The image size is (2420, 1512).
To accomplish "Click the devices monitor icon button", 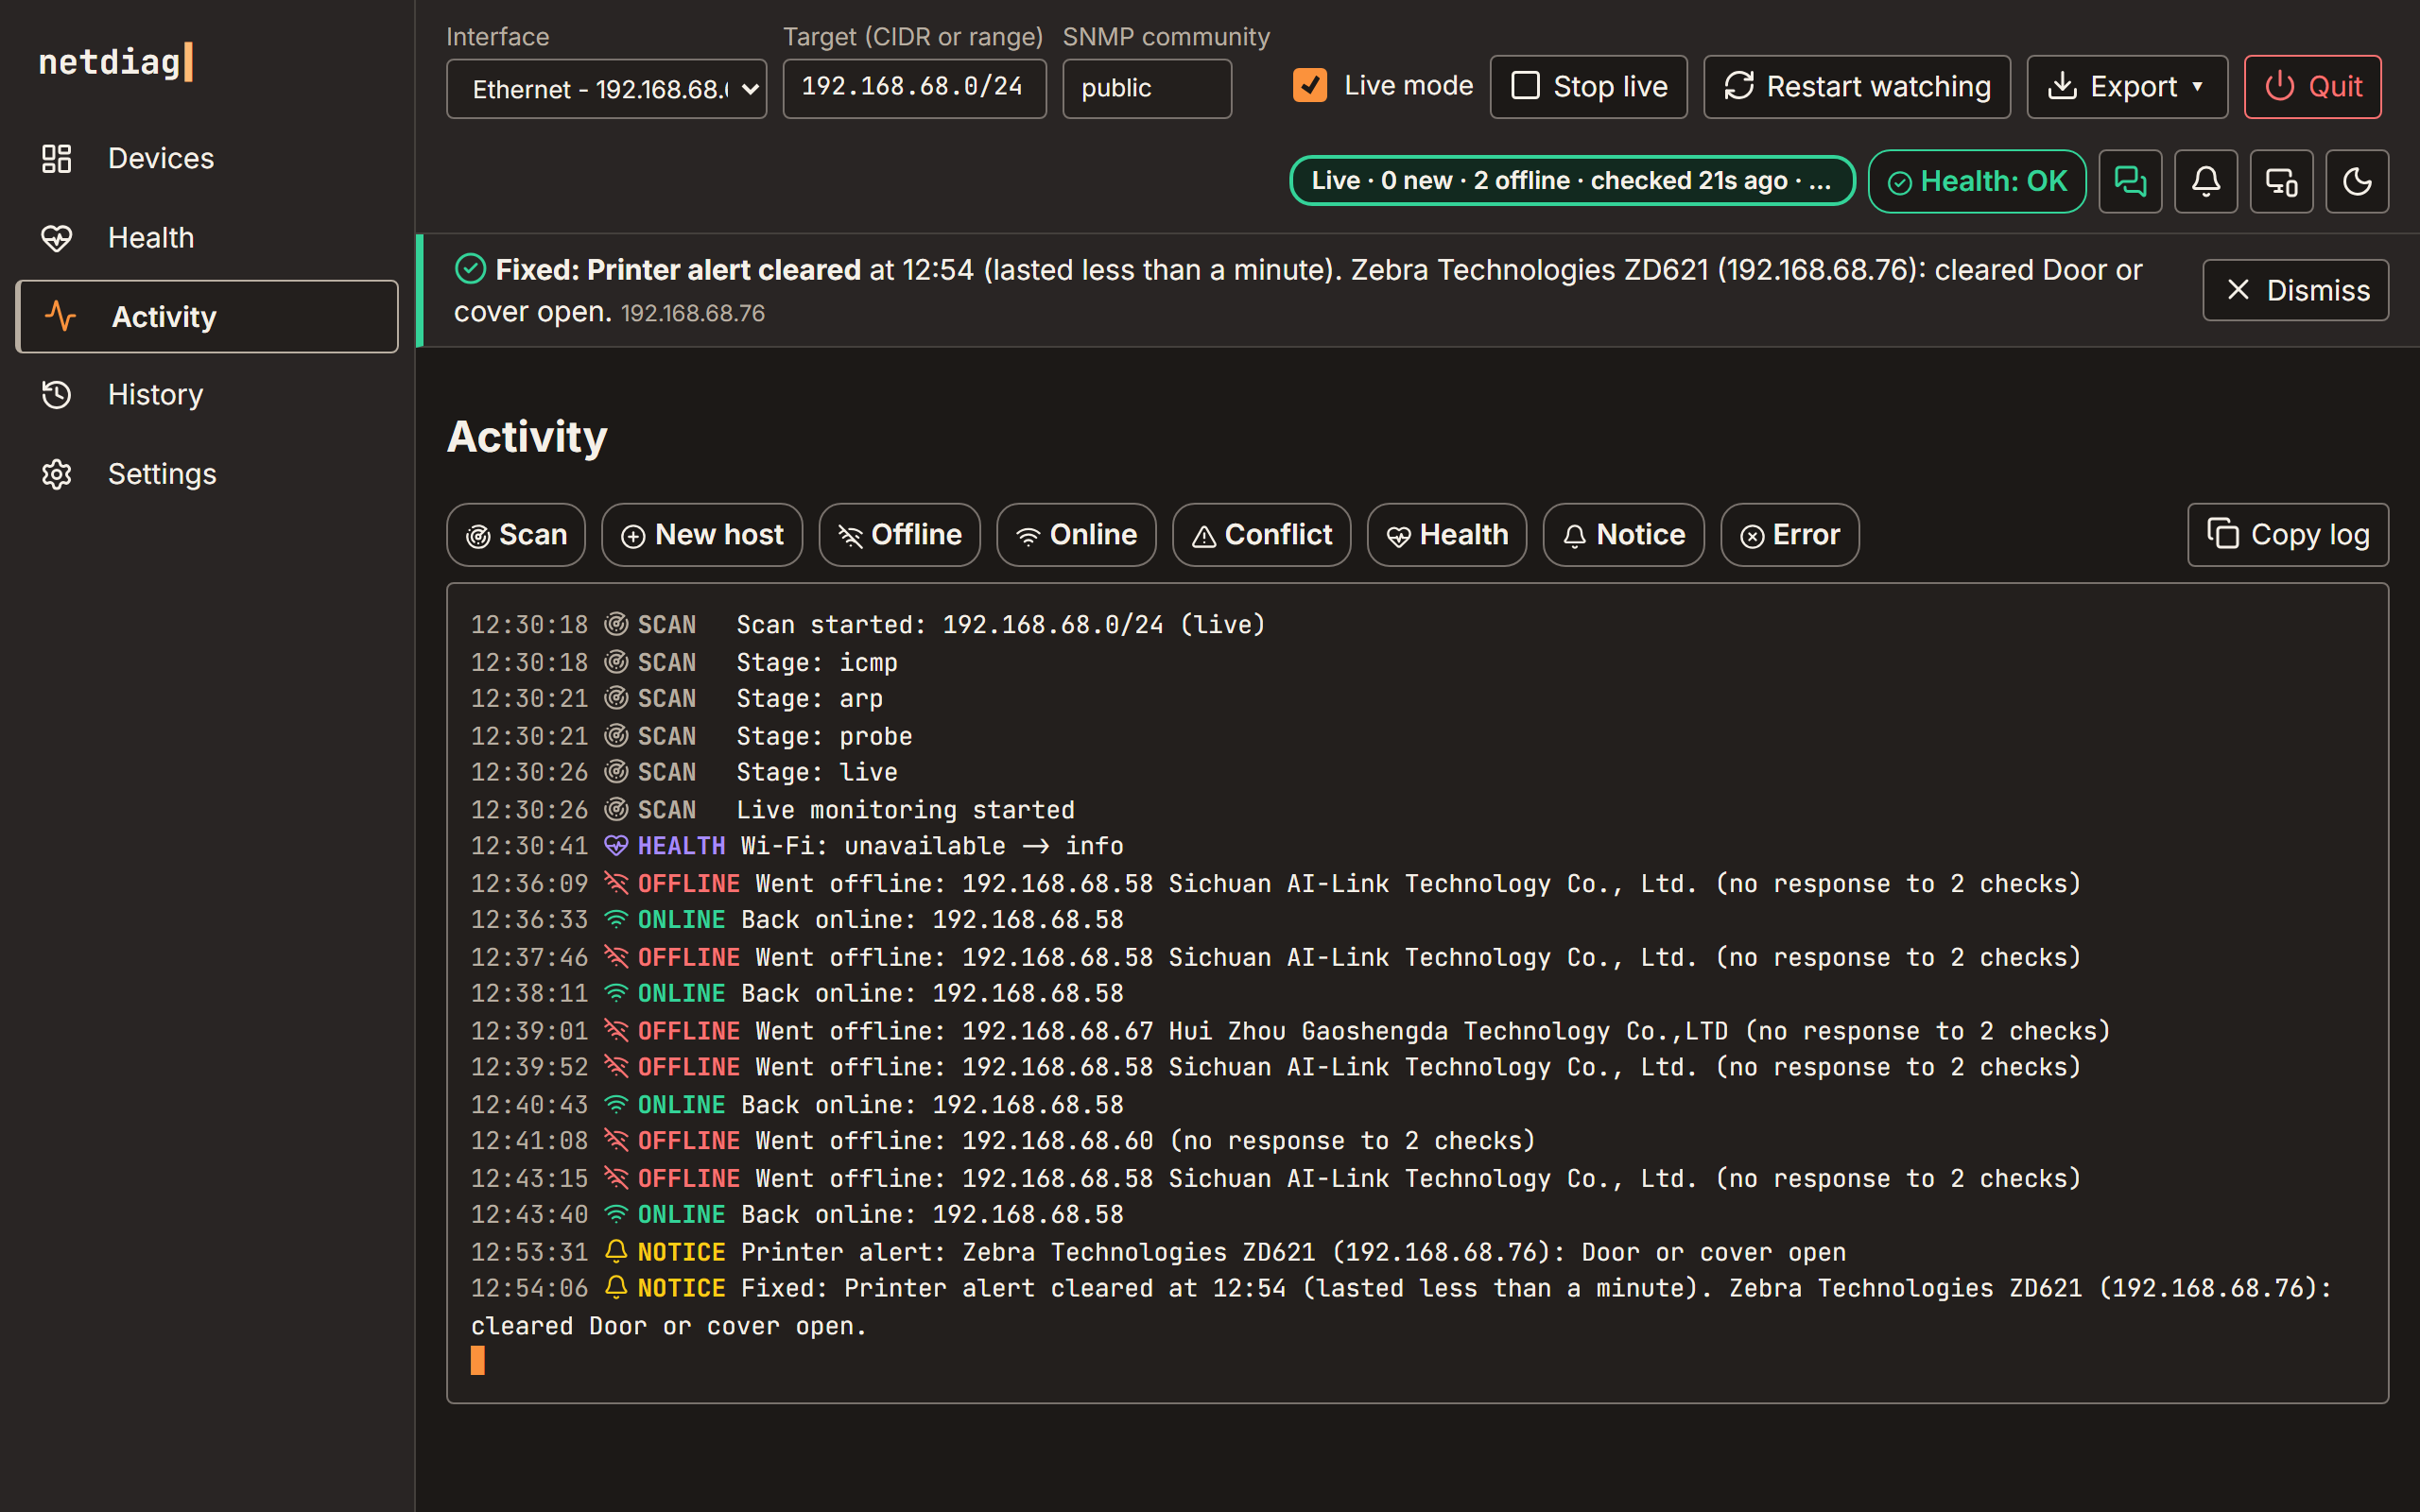I will tap(2281, 181).
